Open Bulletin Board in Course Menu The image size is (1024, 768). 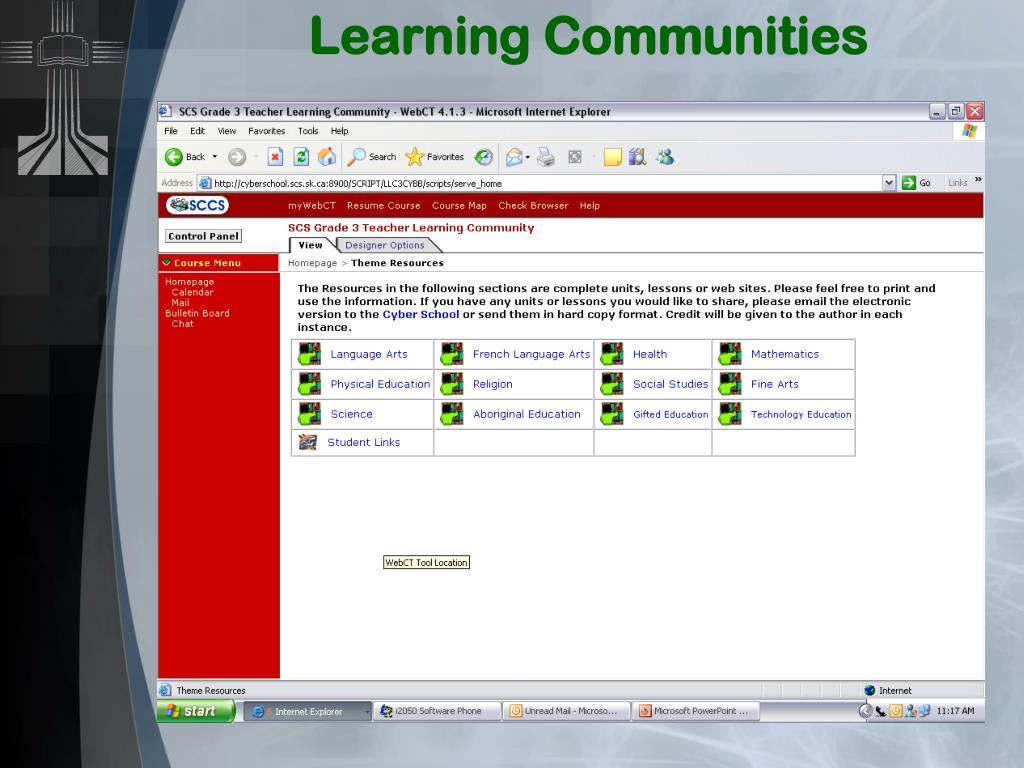pyautogui.click(x=197, y=313)
